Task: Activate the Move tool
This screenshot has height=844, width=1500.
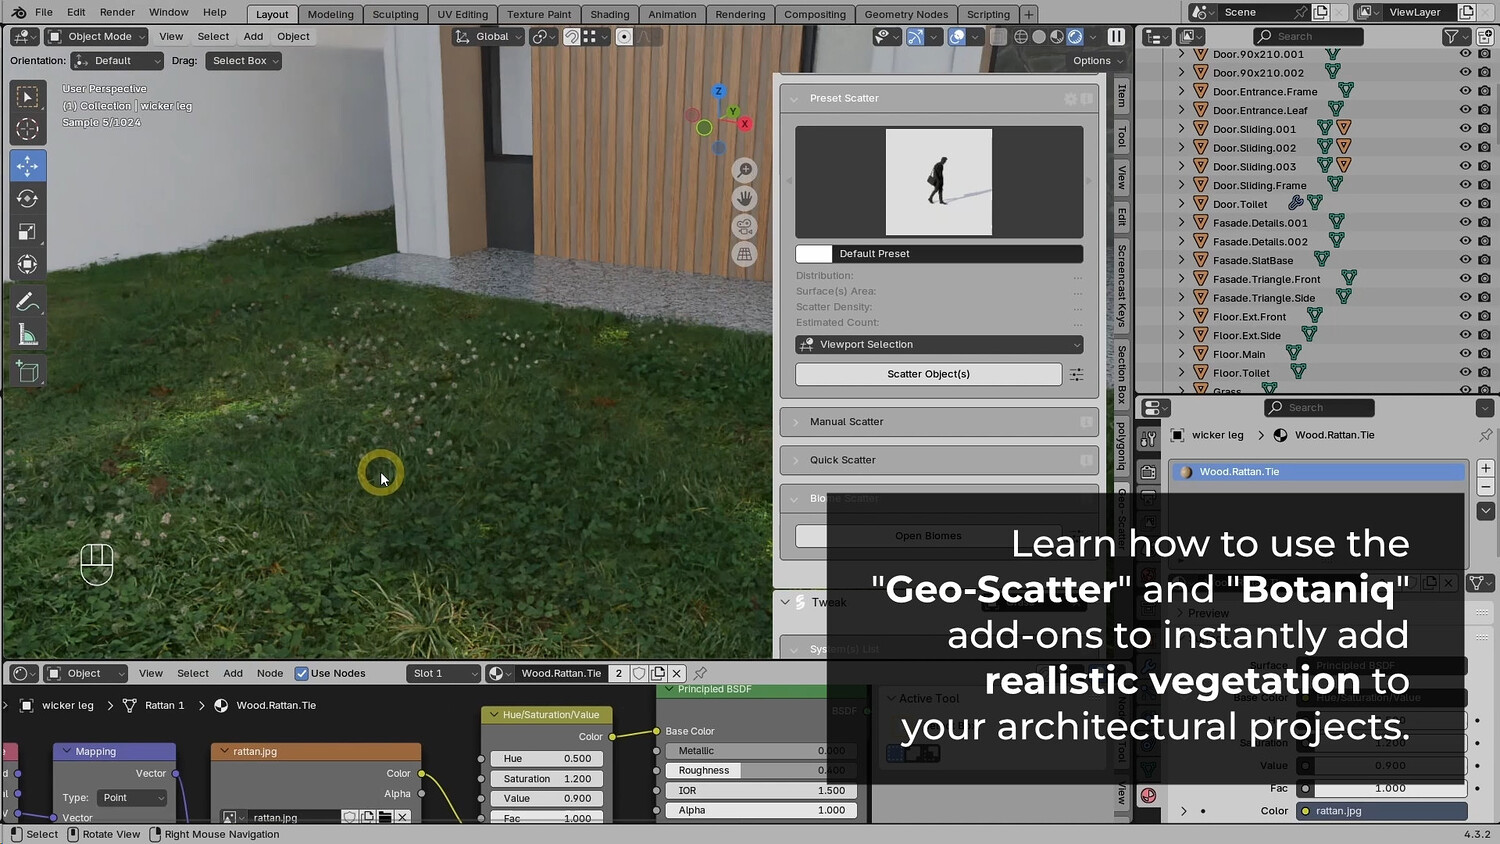Action: click(28, 165)
